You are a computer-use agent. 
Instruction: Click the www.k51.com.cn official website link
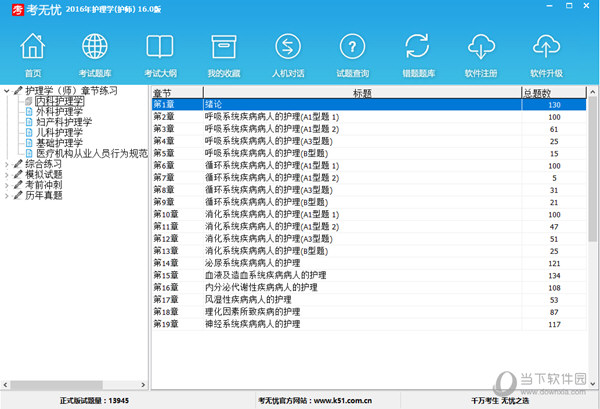[342, 401]
